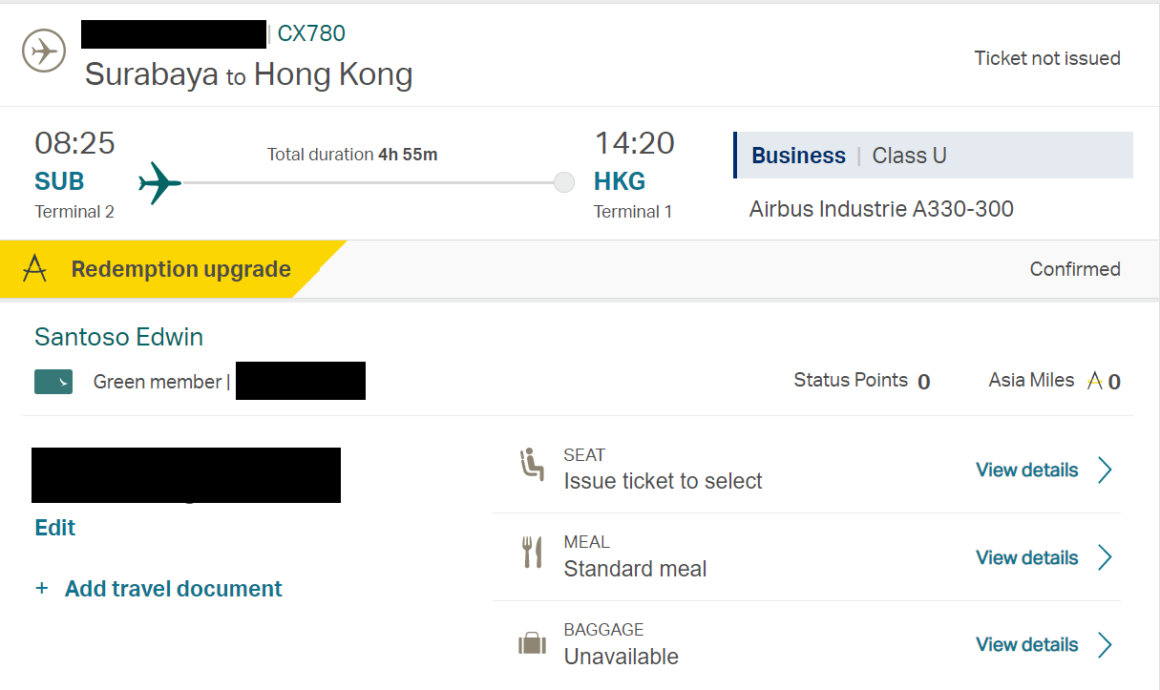Click the baggage suitcase icon
Image resolution: width=1160 pixels, height=690 pixels.
(x=532, y=643)
